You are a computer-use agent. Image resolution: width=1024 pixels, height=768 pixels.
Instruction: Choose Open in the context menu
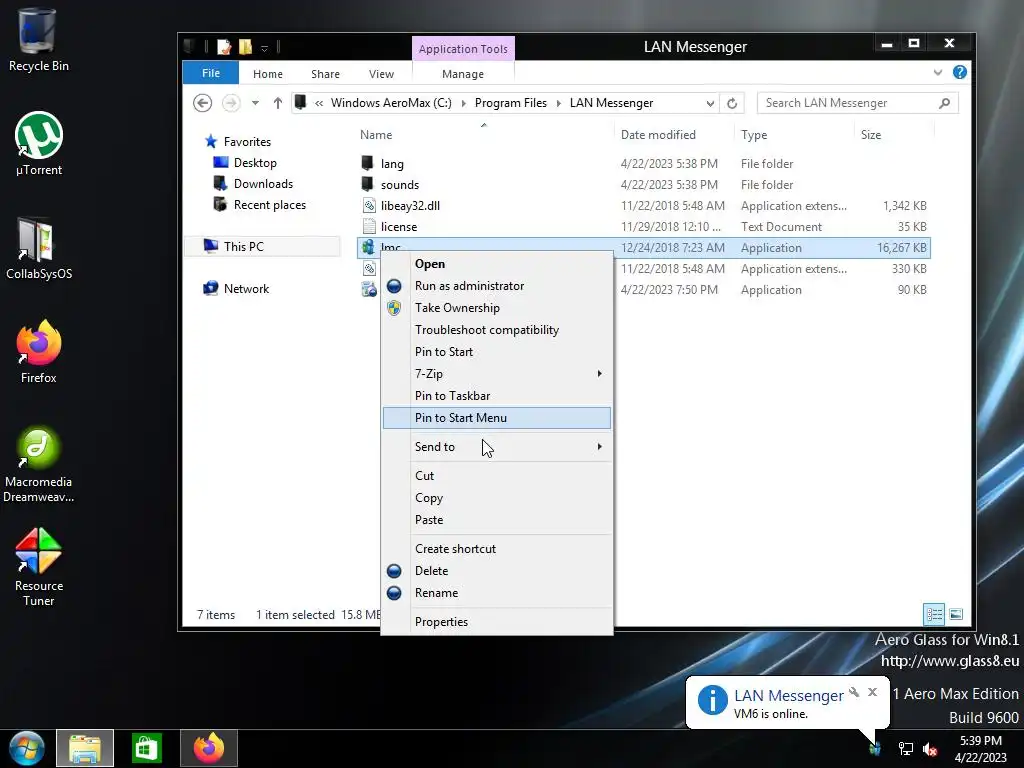pos(497,264)
